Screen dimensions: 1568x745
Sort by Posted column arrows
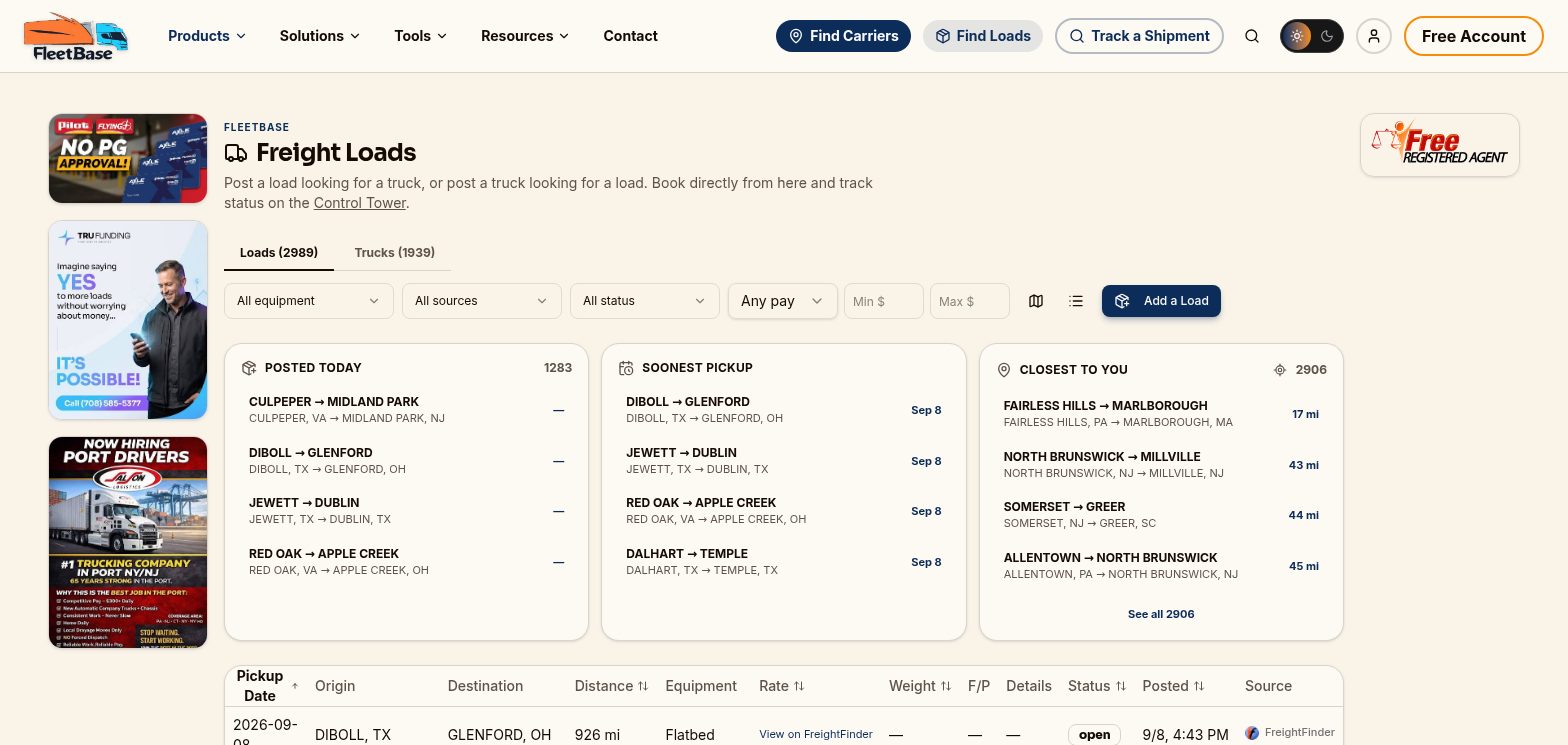tap(1199, 686)
